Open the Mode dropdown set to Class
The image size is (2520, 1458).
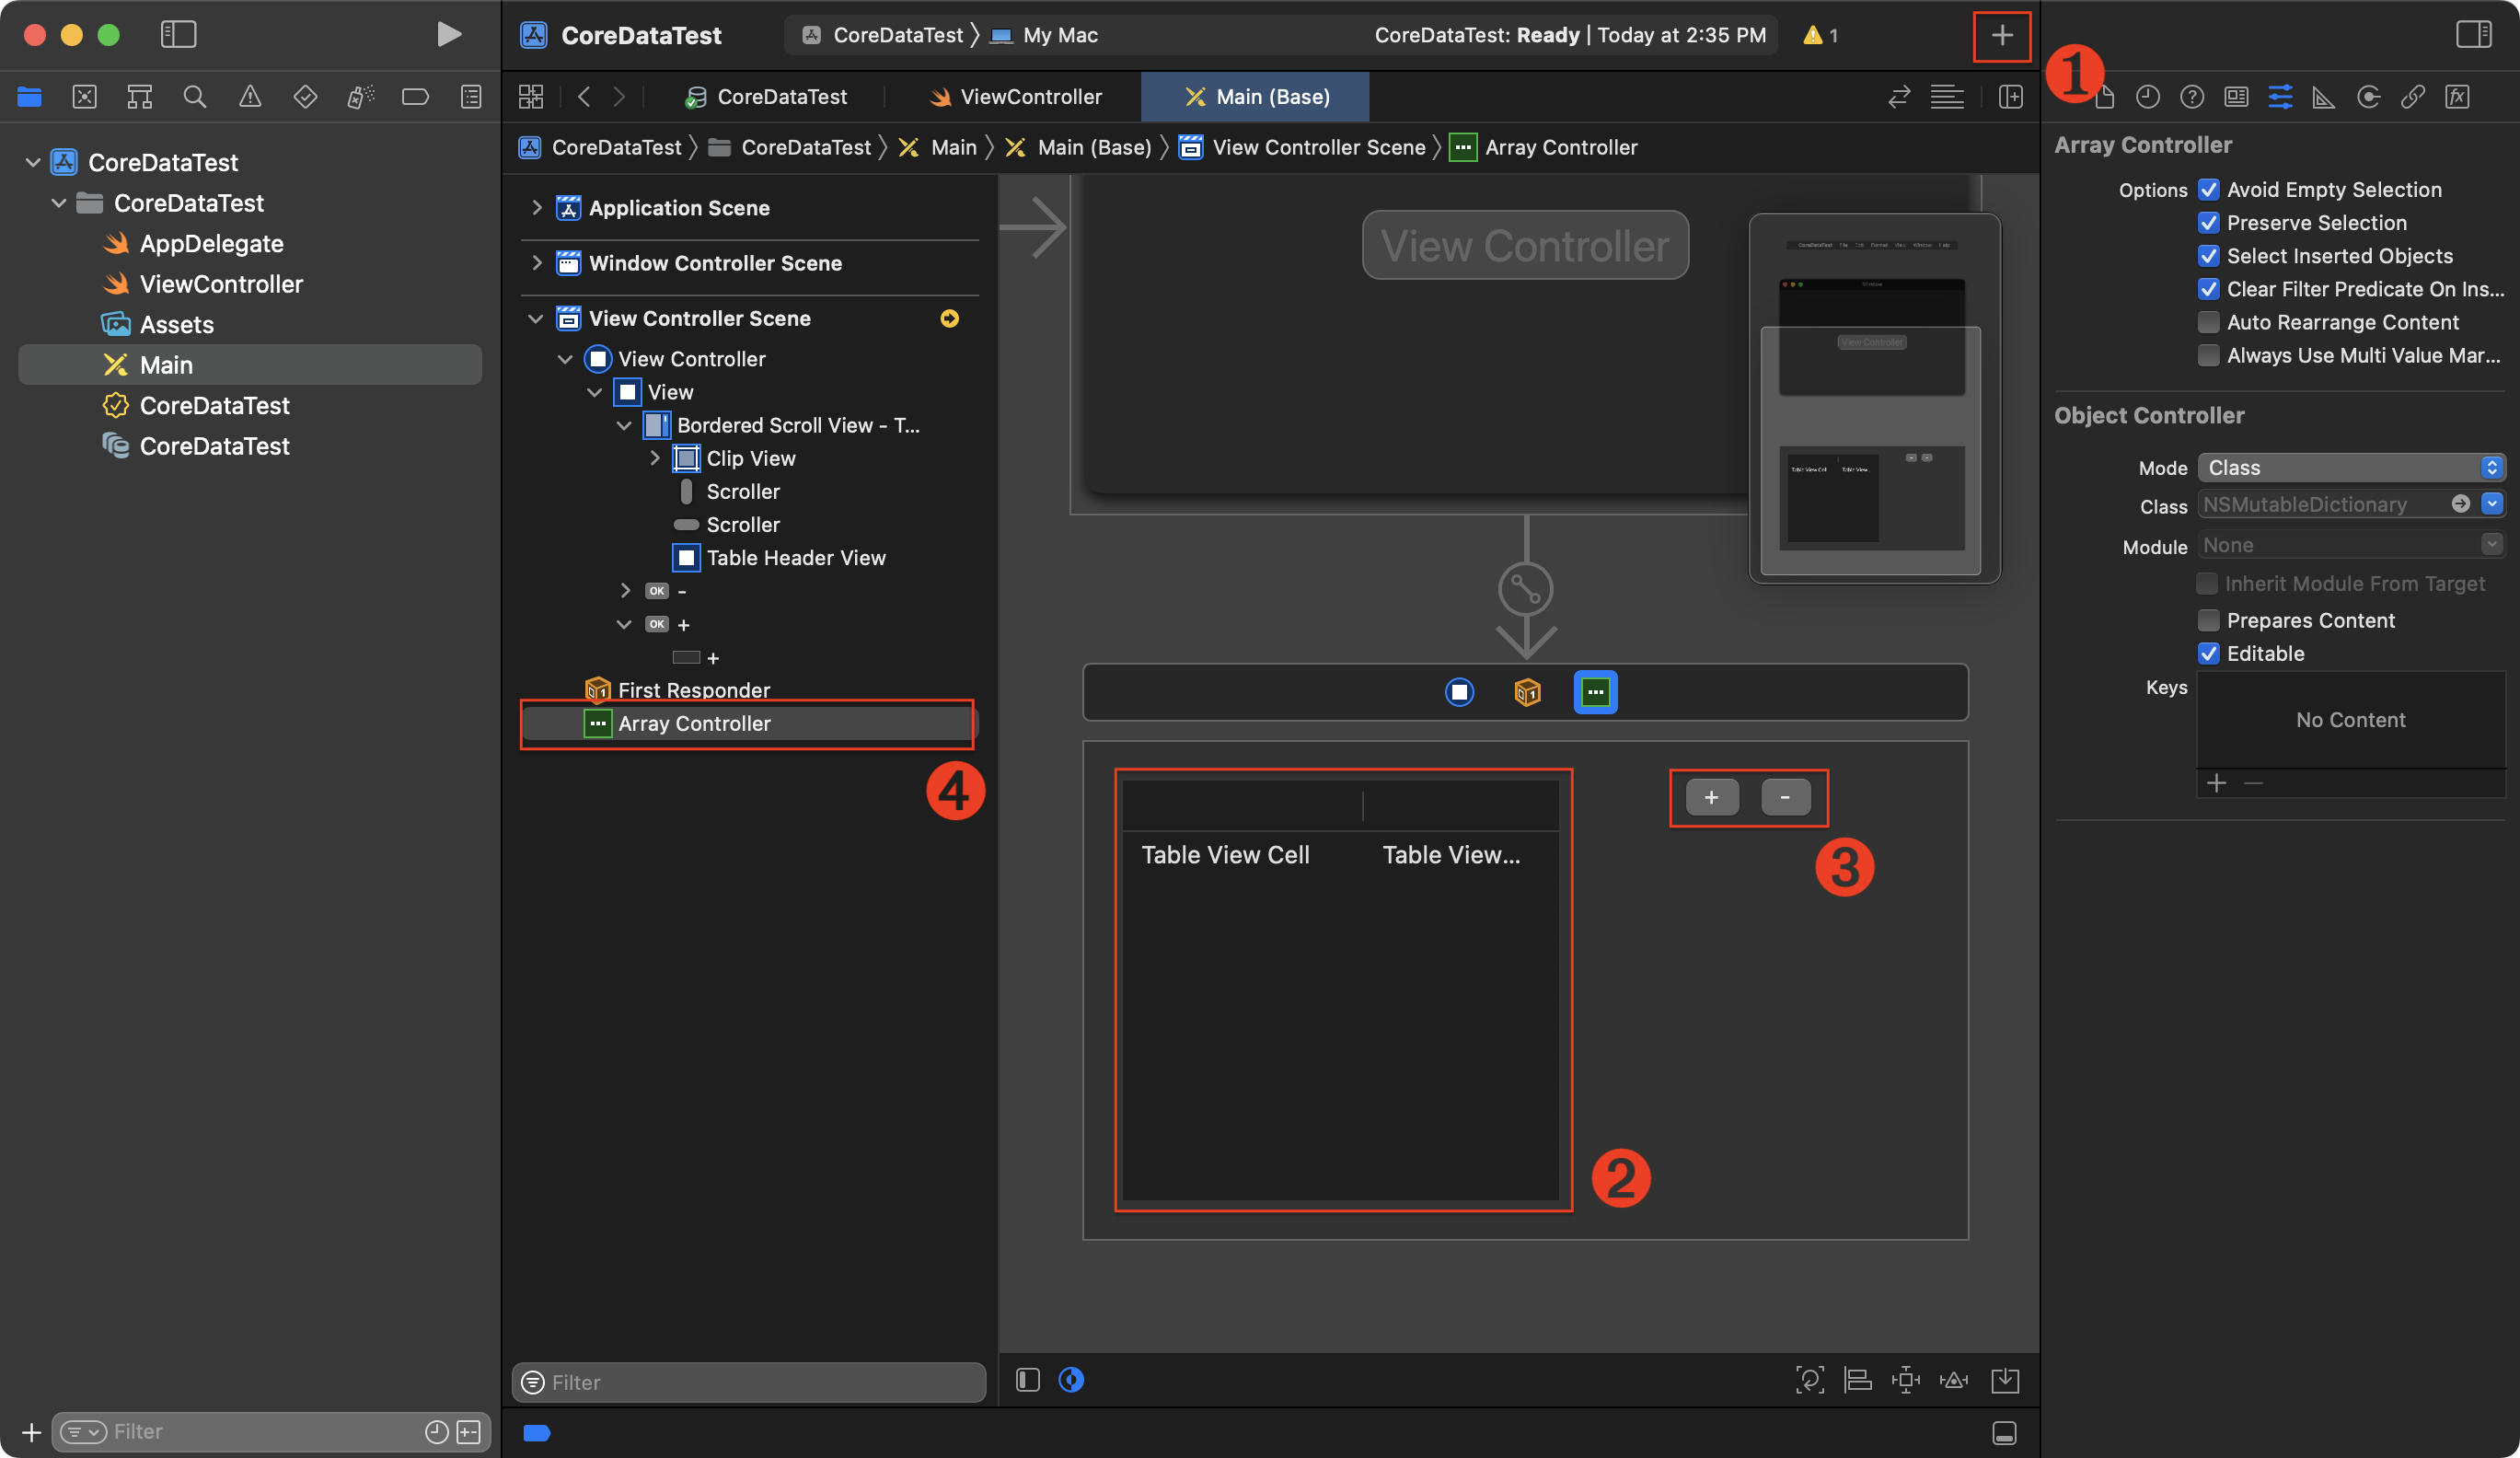coord(2350,468)
